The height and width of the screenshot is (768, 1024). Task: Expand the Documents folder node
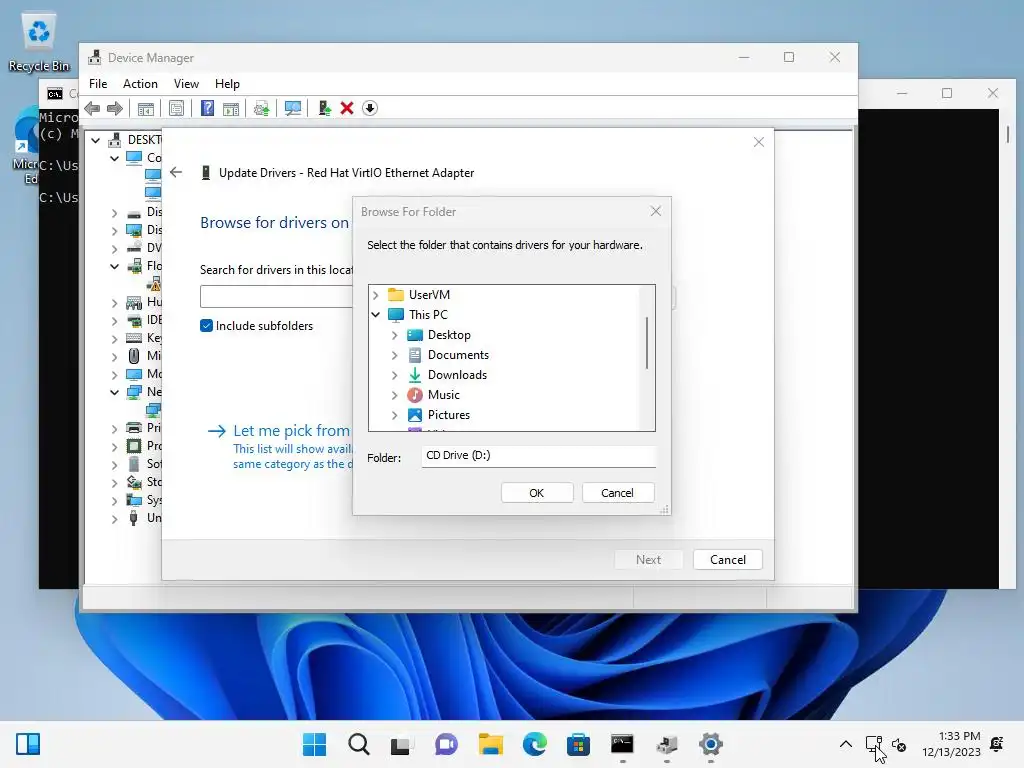[x=394, y=355]
